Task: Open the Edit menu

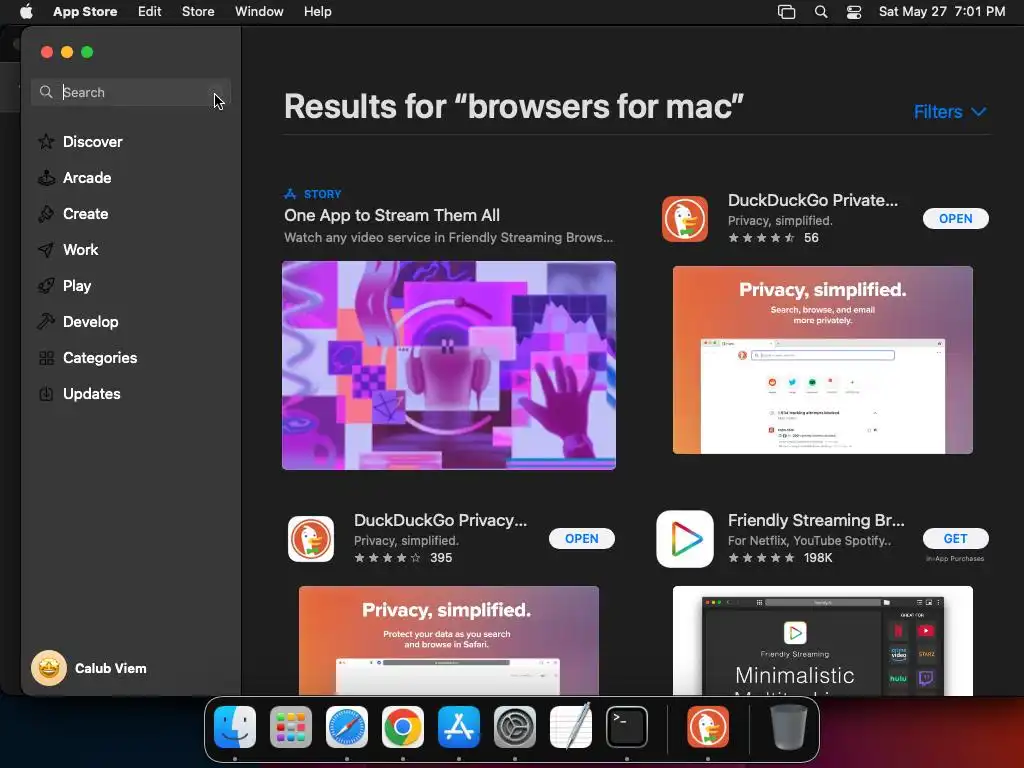Action: click(150, 12)
